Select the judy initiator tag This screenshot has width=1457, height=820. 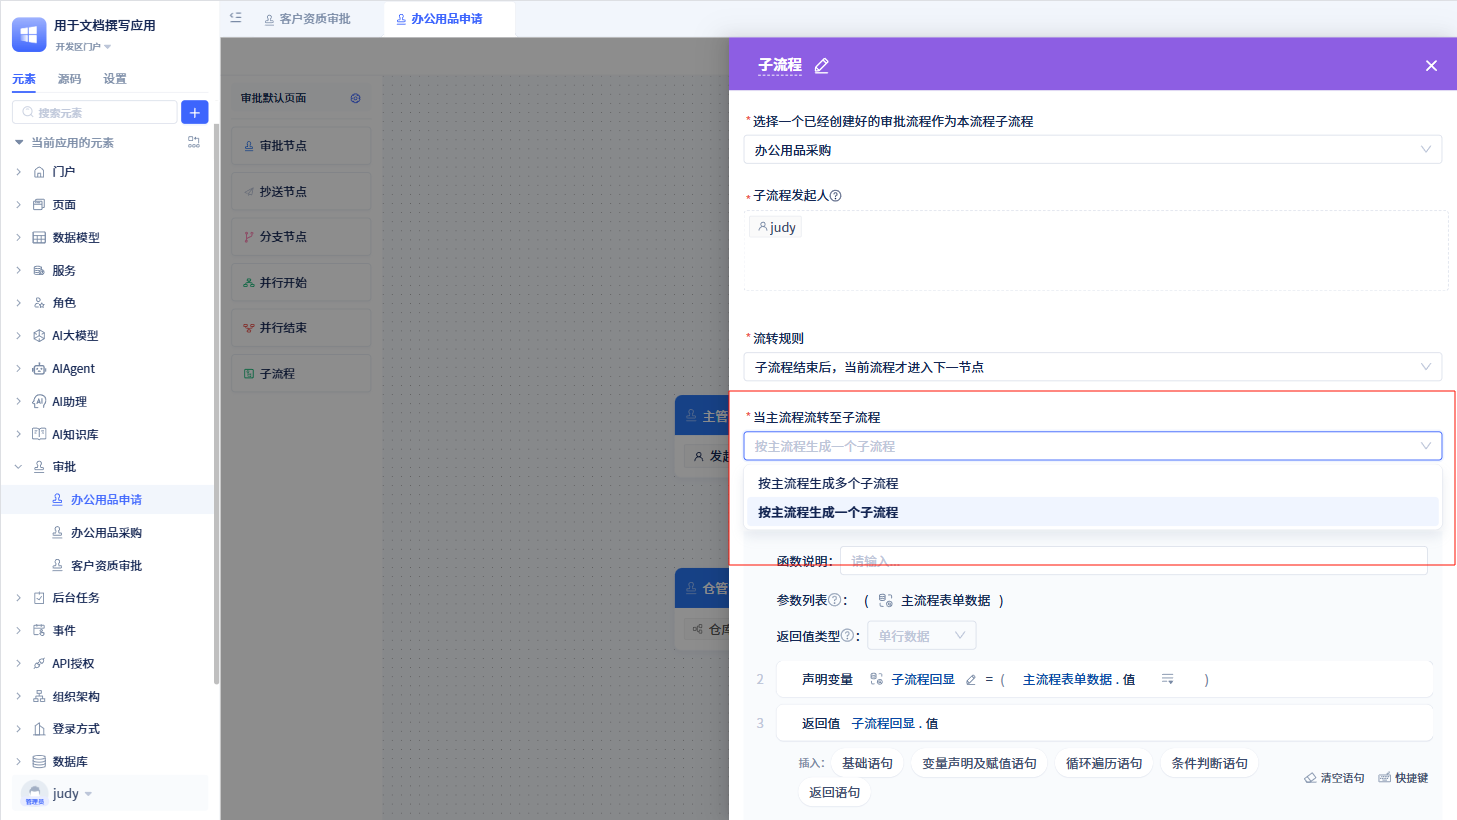(x=776, y=227)
